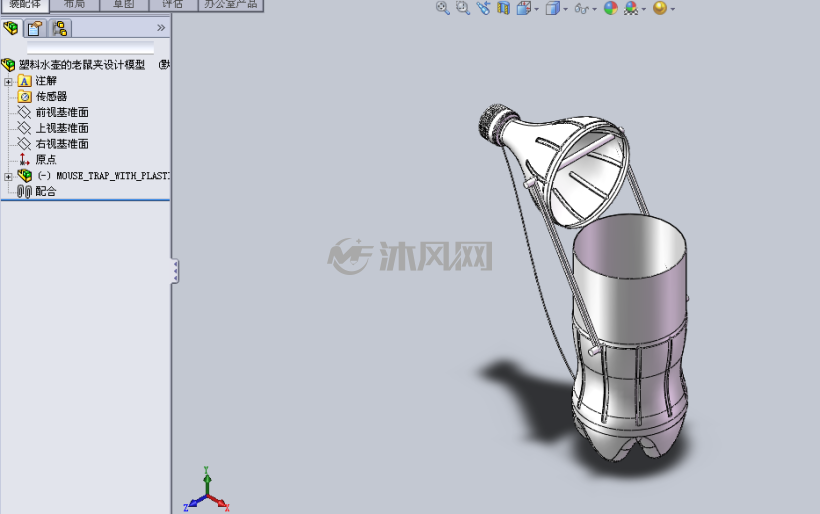Open the 办公室产品 office products tab

pos(231,5)
